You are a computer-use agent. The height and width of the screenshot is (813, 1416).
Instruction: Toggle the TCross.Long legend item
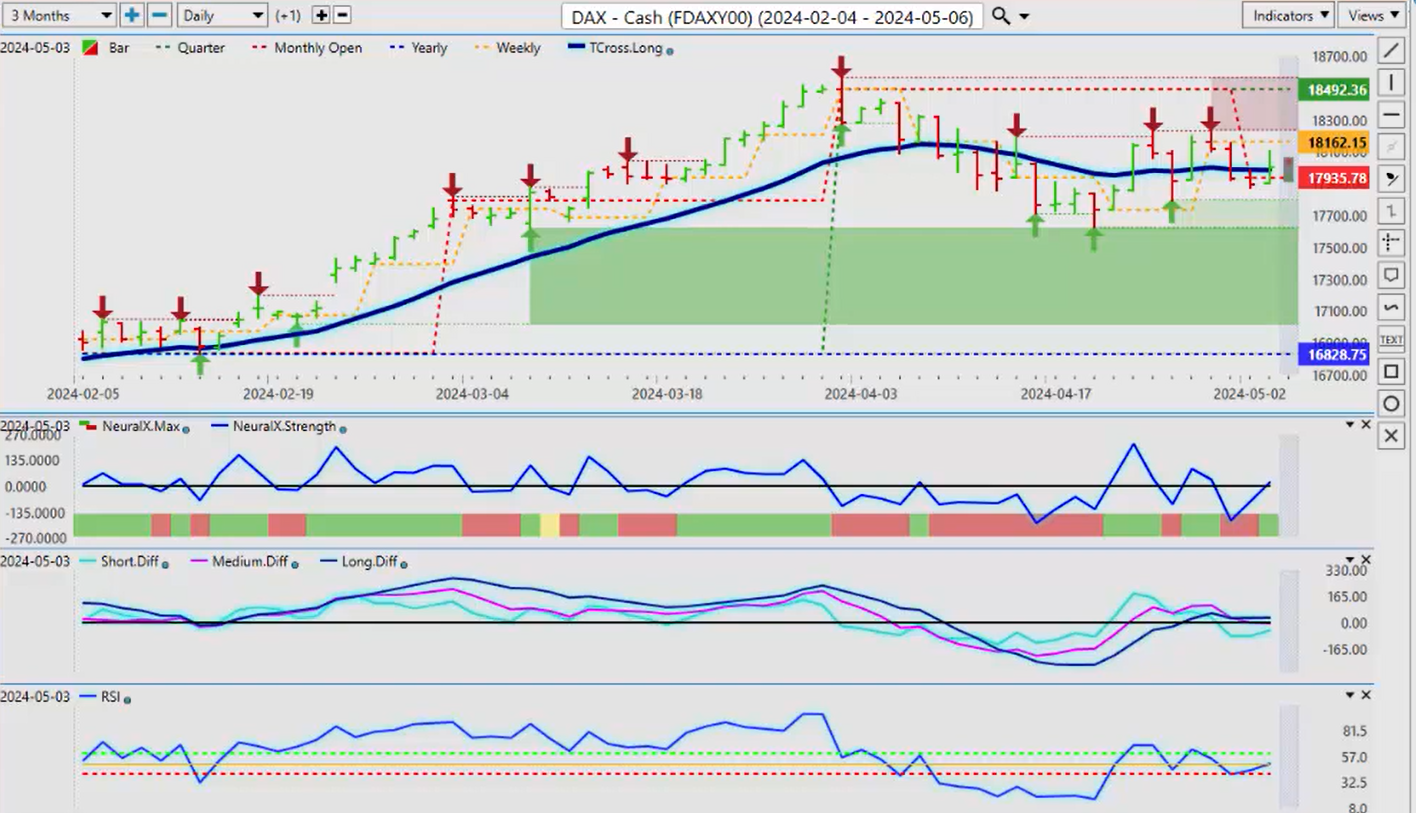tap(613, 47)
